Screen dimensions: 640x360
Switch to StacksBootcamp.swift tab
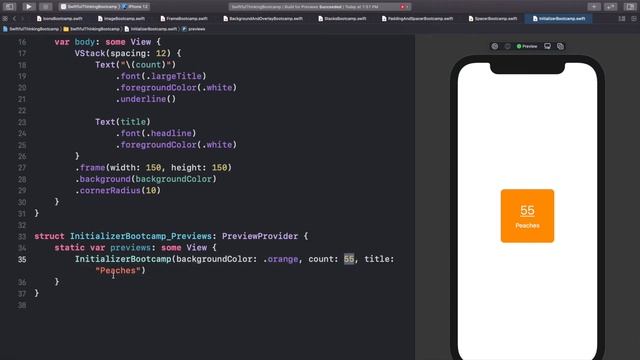(x=342, y=18)
